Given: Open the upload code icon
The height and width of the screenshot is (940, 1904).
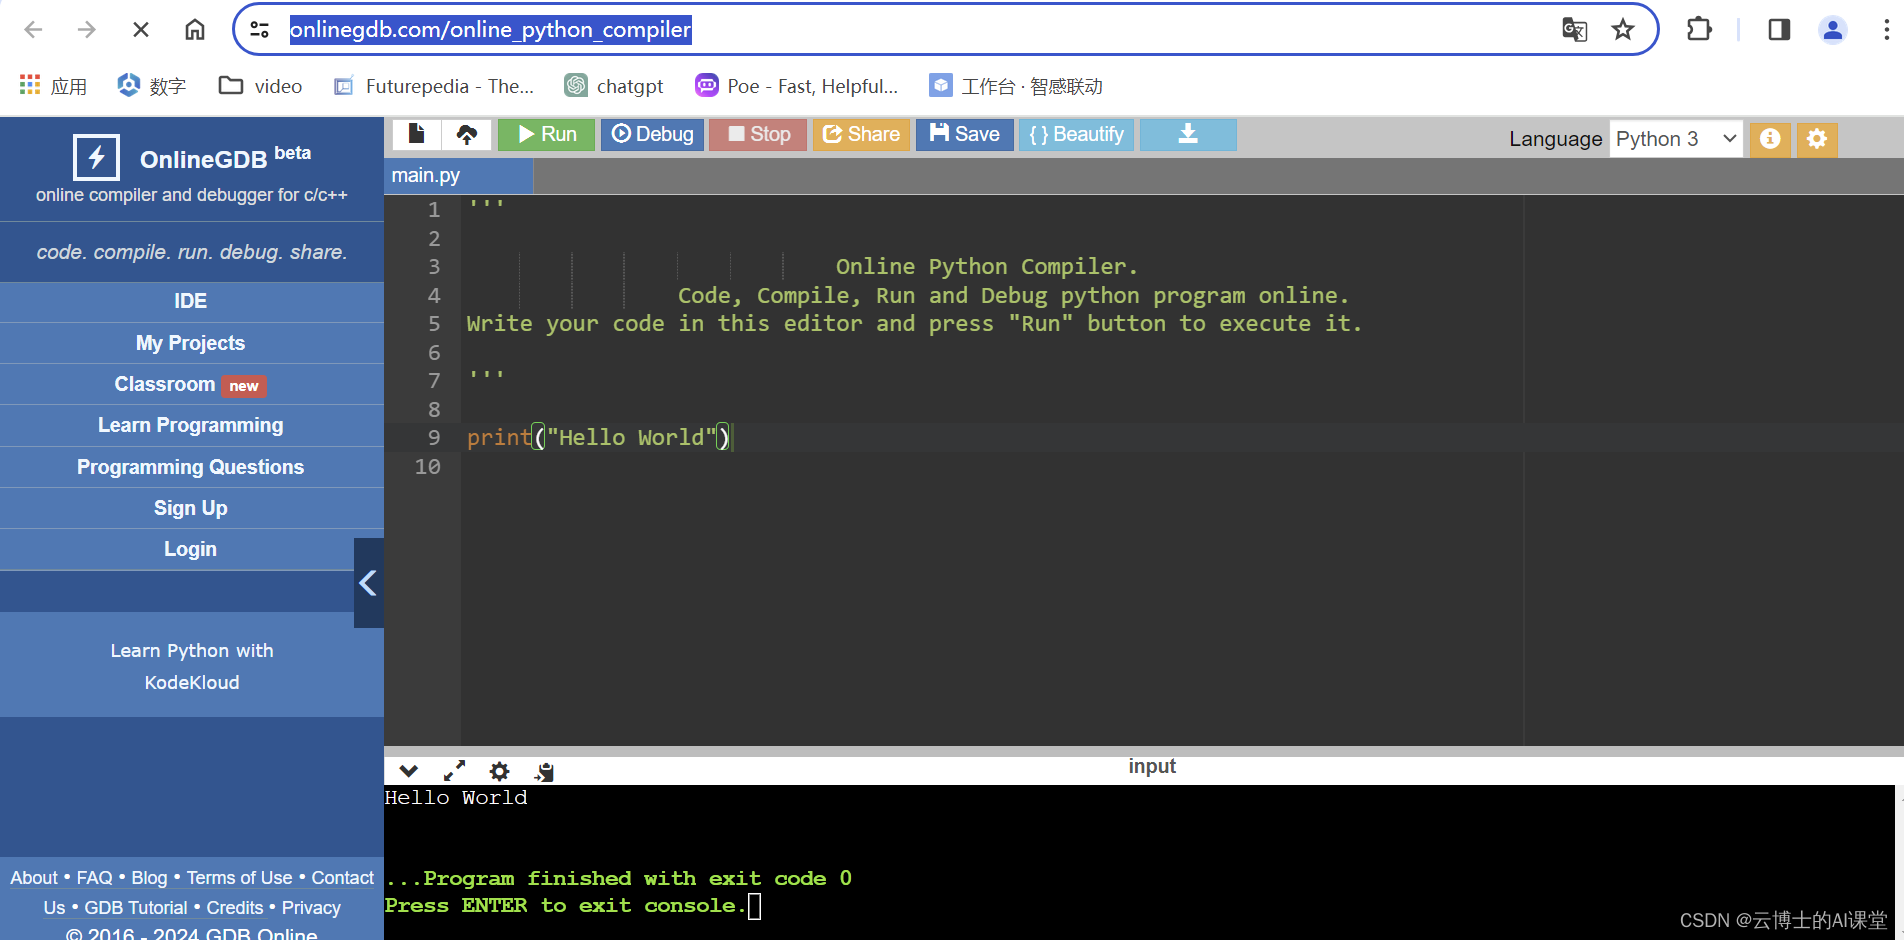Looking at the screenshot, I should click(466, 134).
